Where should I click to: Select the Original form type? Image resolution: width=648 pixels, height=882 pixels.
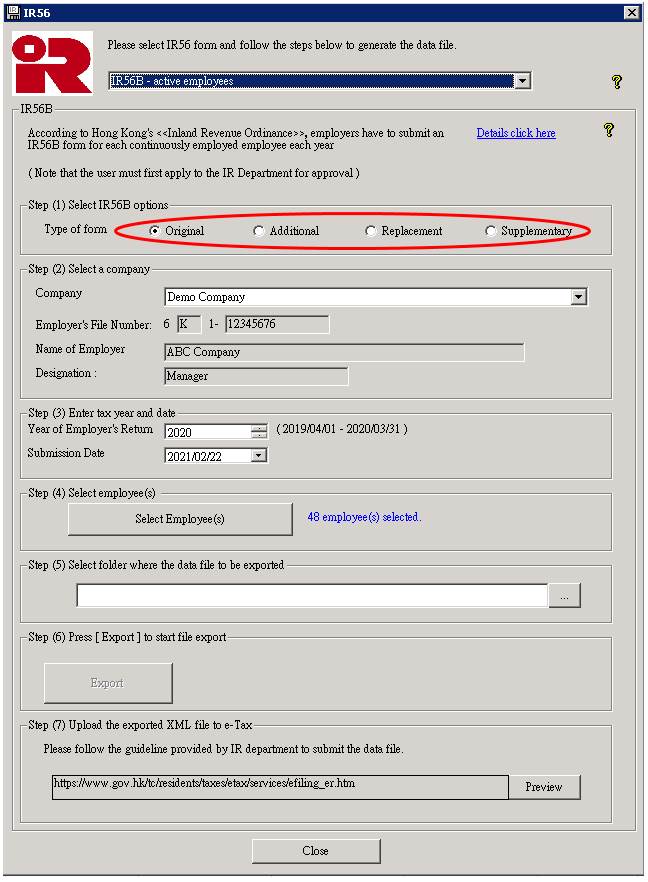[x=155, y=231]
